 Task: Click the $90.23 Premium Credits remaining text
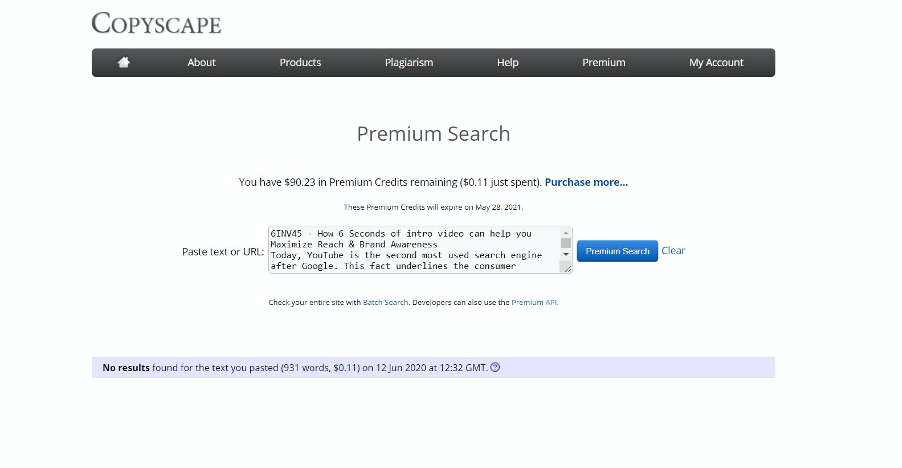(391, 182)
